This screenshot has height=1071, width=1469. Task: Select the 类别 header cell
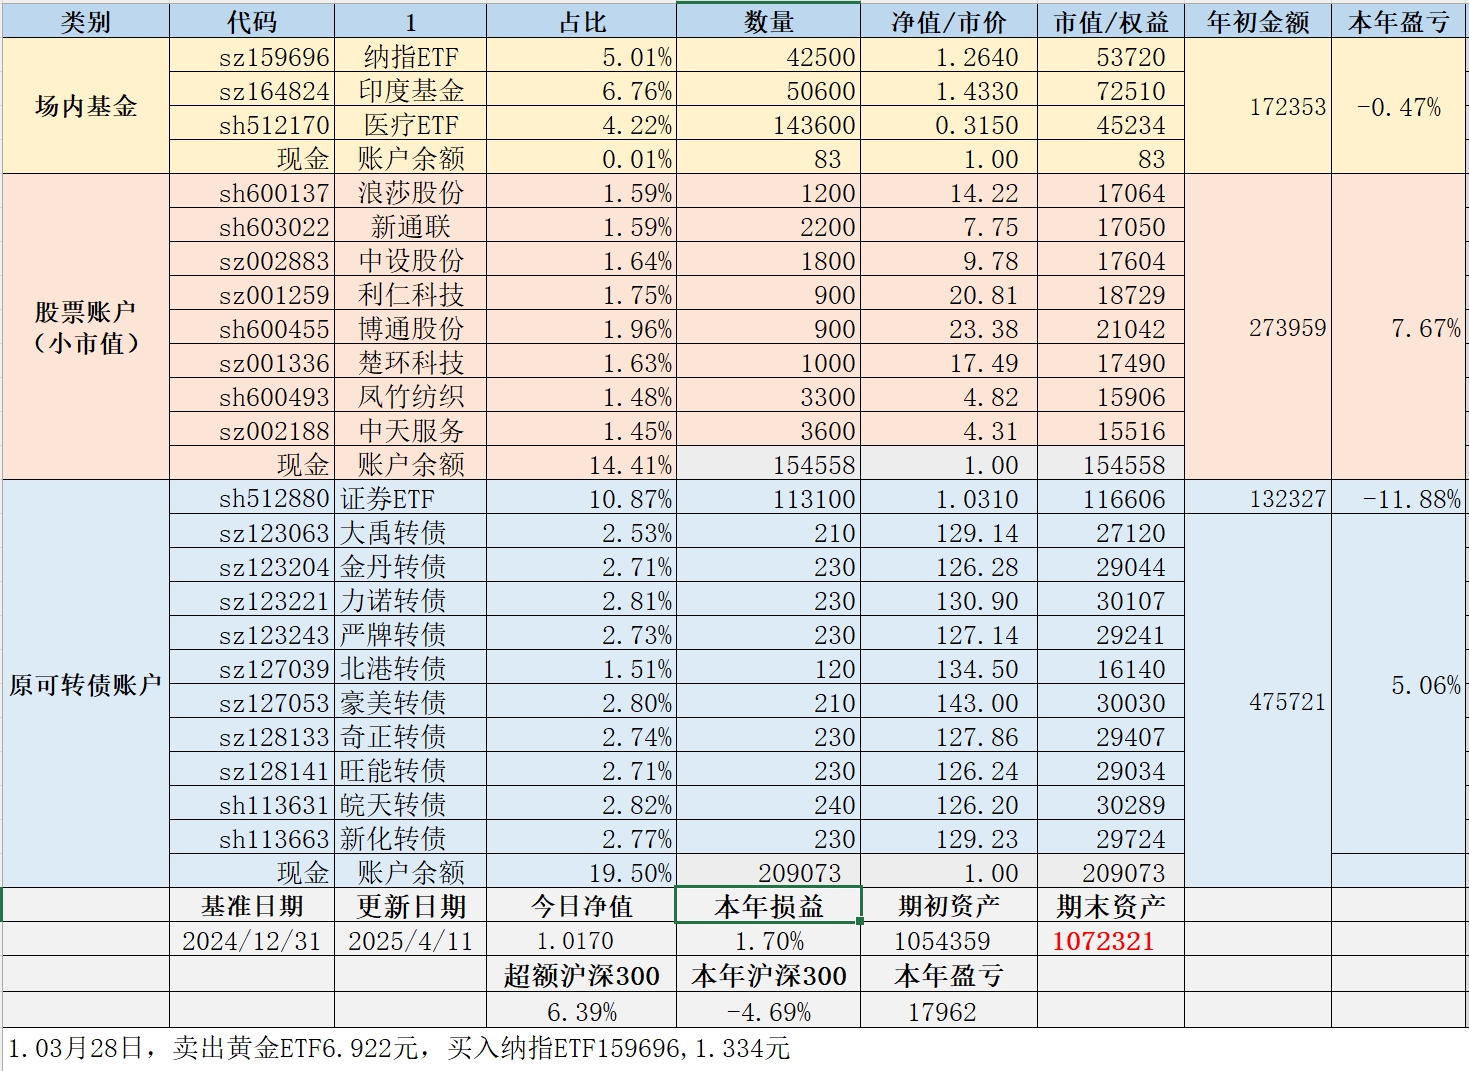click(86, 21)
